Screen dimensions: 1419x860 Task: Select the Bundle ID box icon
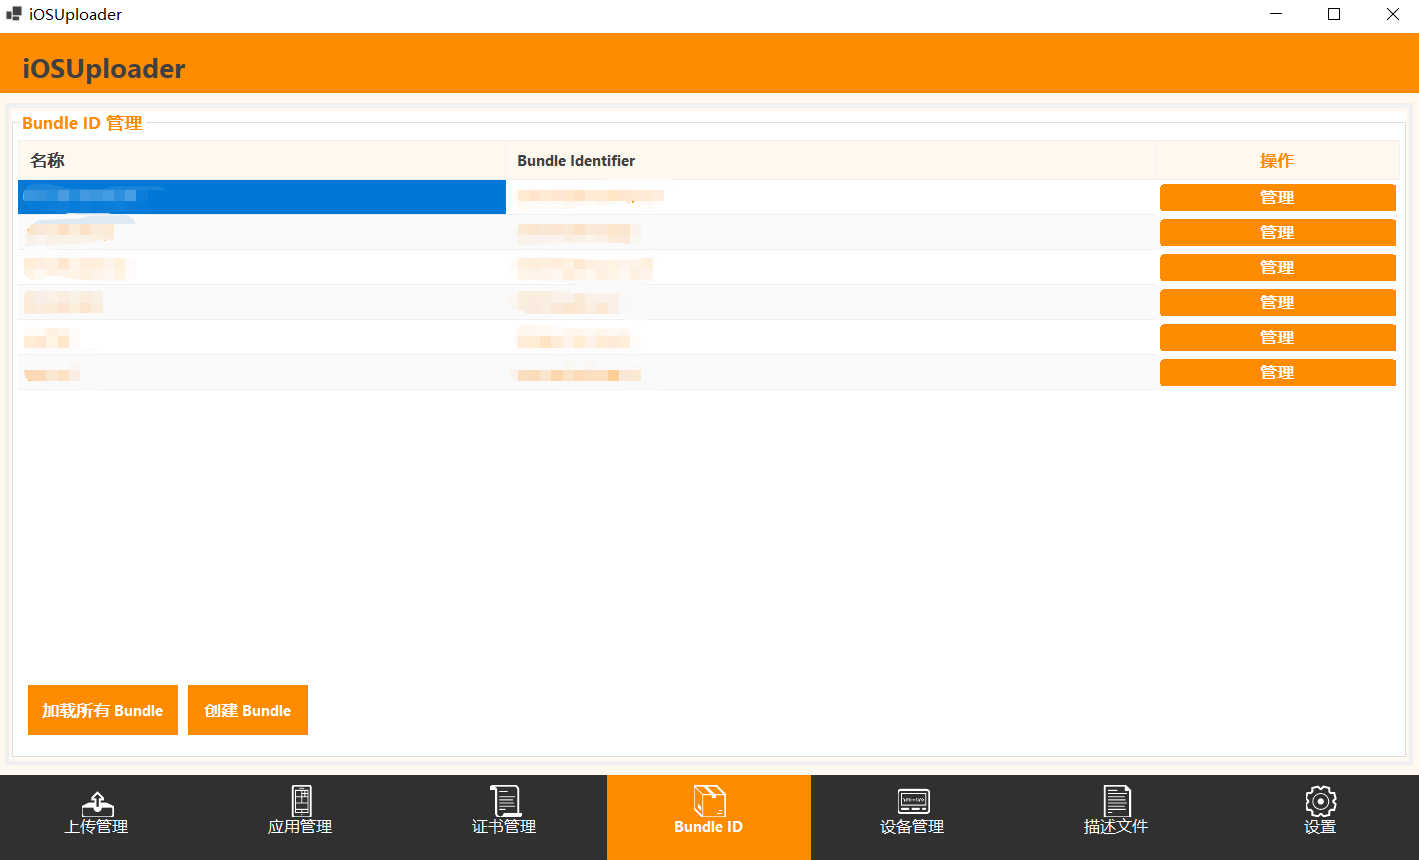point(709,801)
